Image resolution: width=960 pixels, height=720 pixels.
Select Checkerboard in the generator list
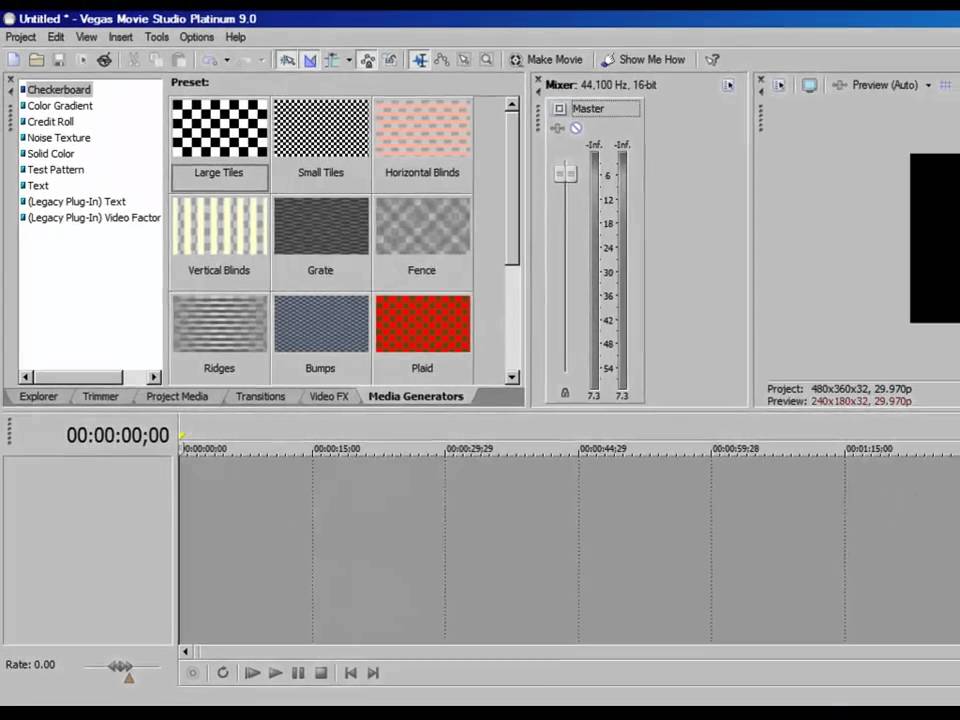(x=59, y=89)
